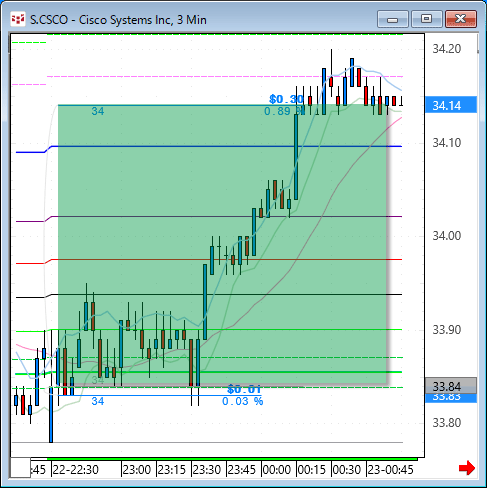Click the 23:30 time axis label

tap(207, 470)
